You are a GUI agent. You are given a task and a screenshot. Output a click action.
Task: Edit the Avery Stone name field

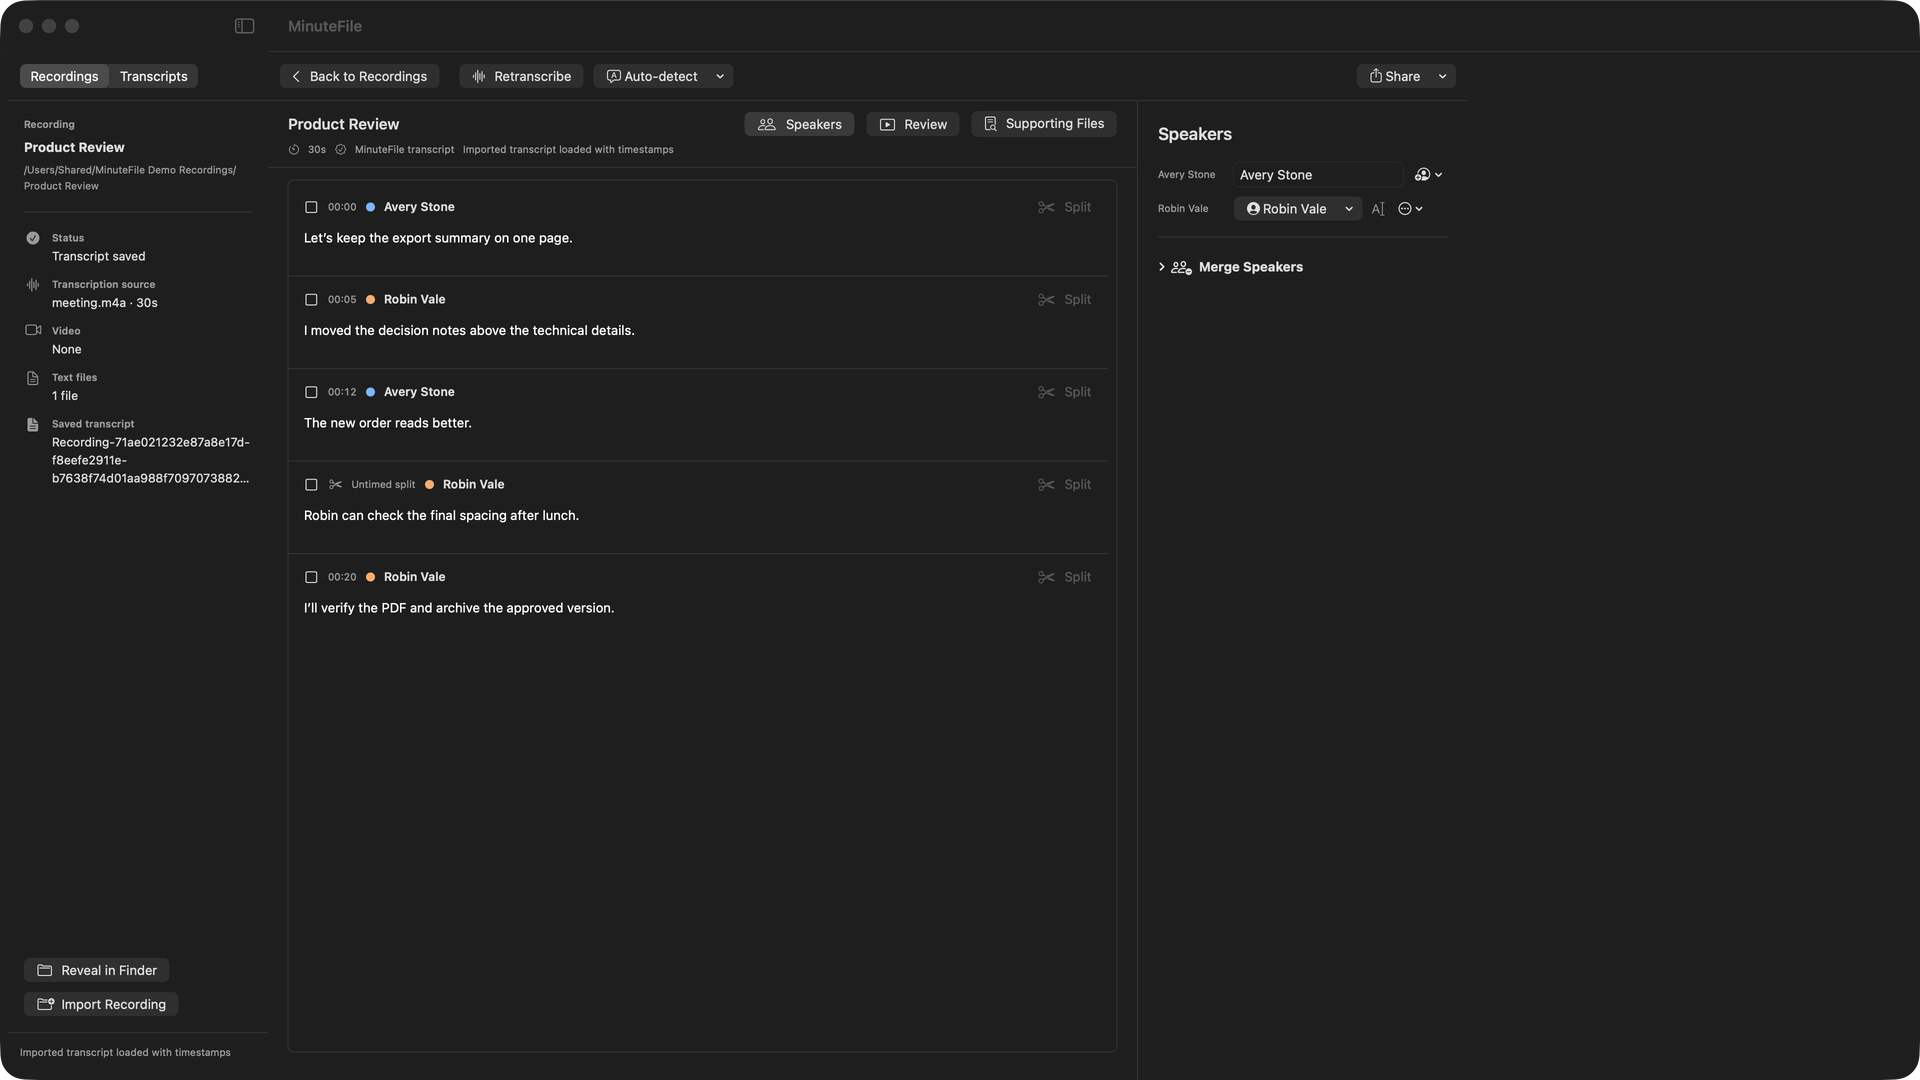1318,175
